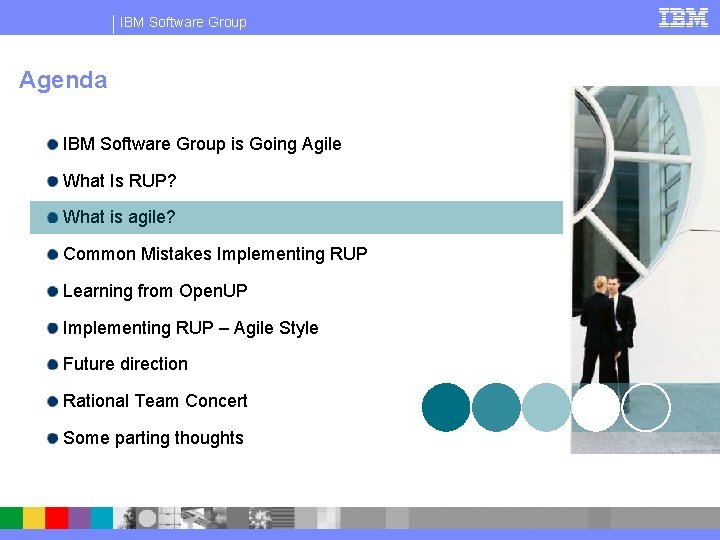Click the 'Agenda' slide title

pyautogui.click(x=63, y=80)
